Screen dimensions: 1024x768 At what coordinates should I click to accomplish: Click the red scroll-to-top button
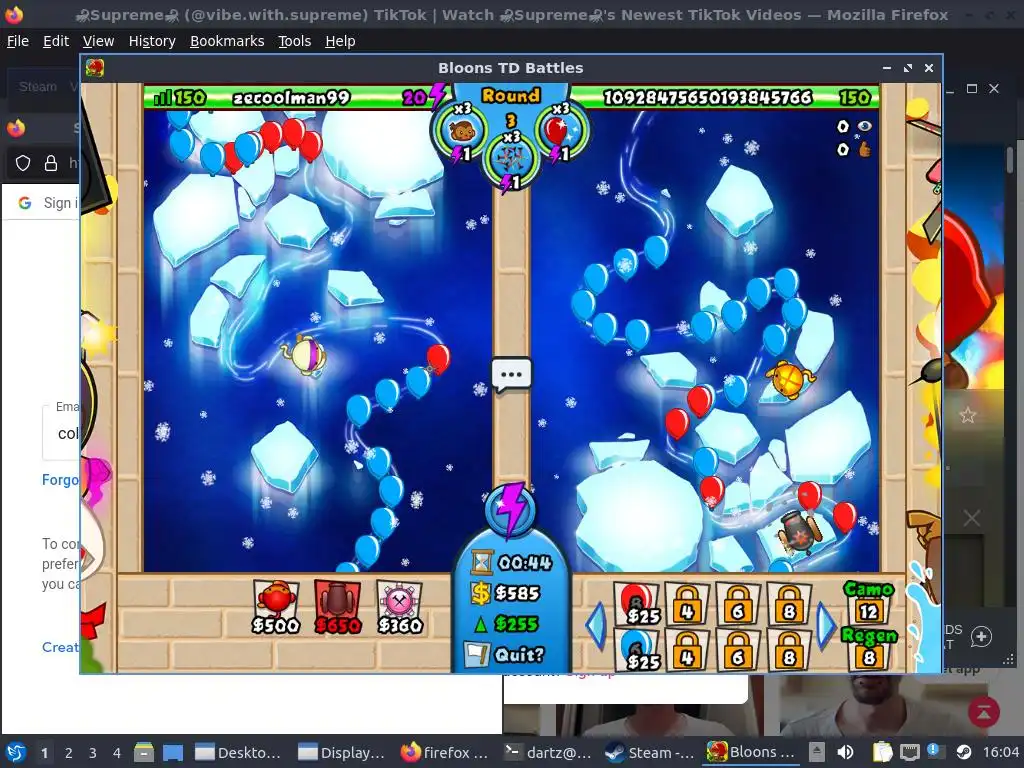point(984,712)
